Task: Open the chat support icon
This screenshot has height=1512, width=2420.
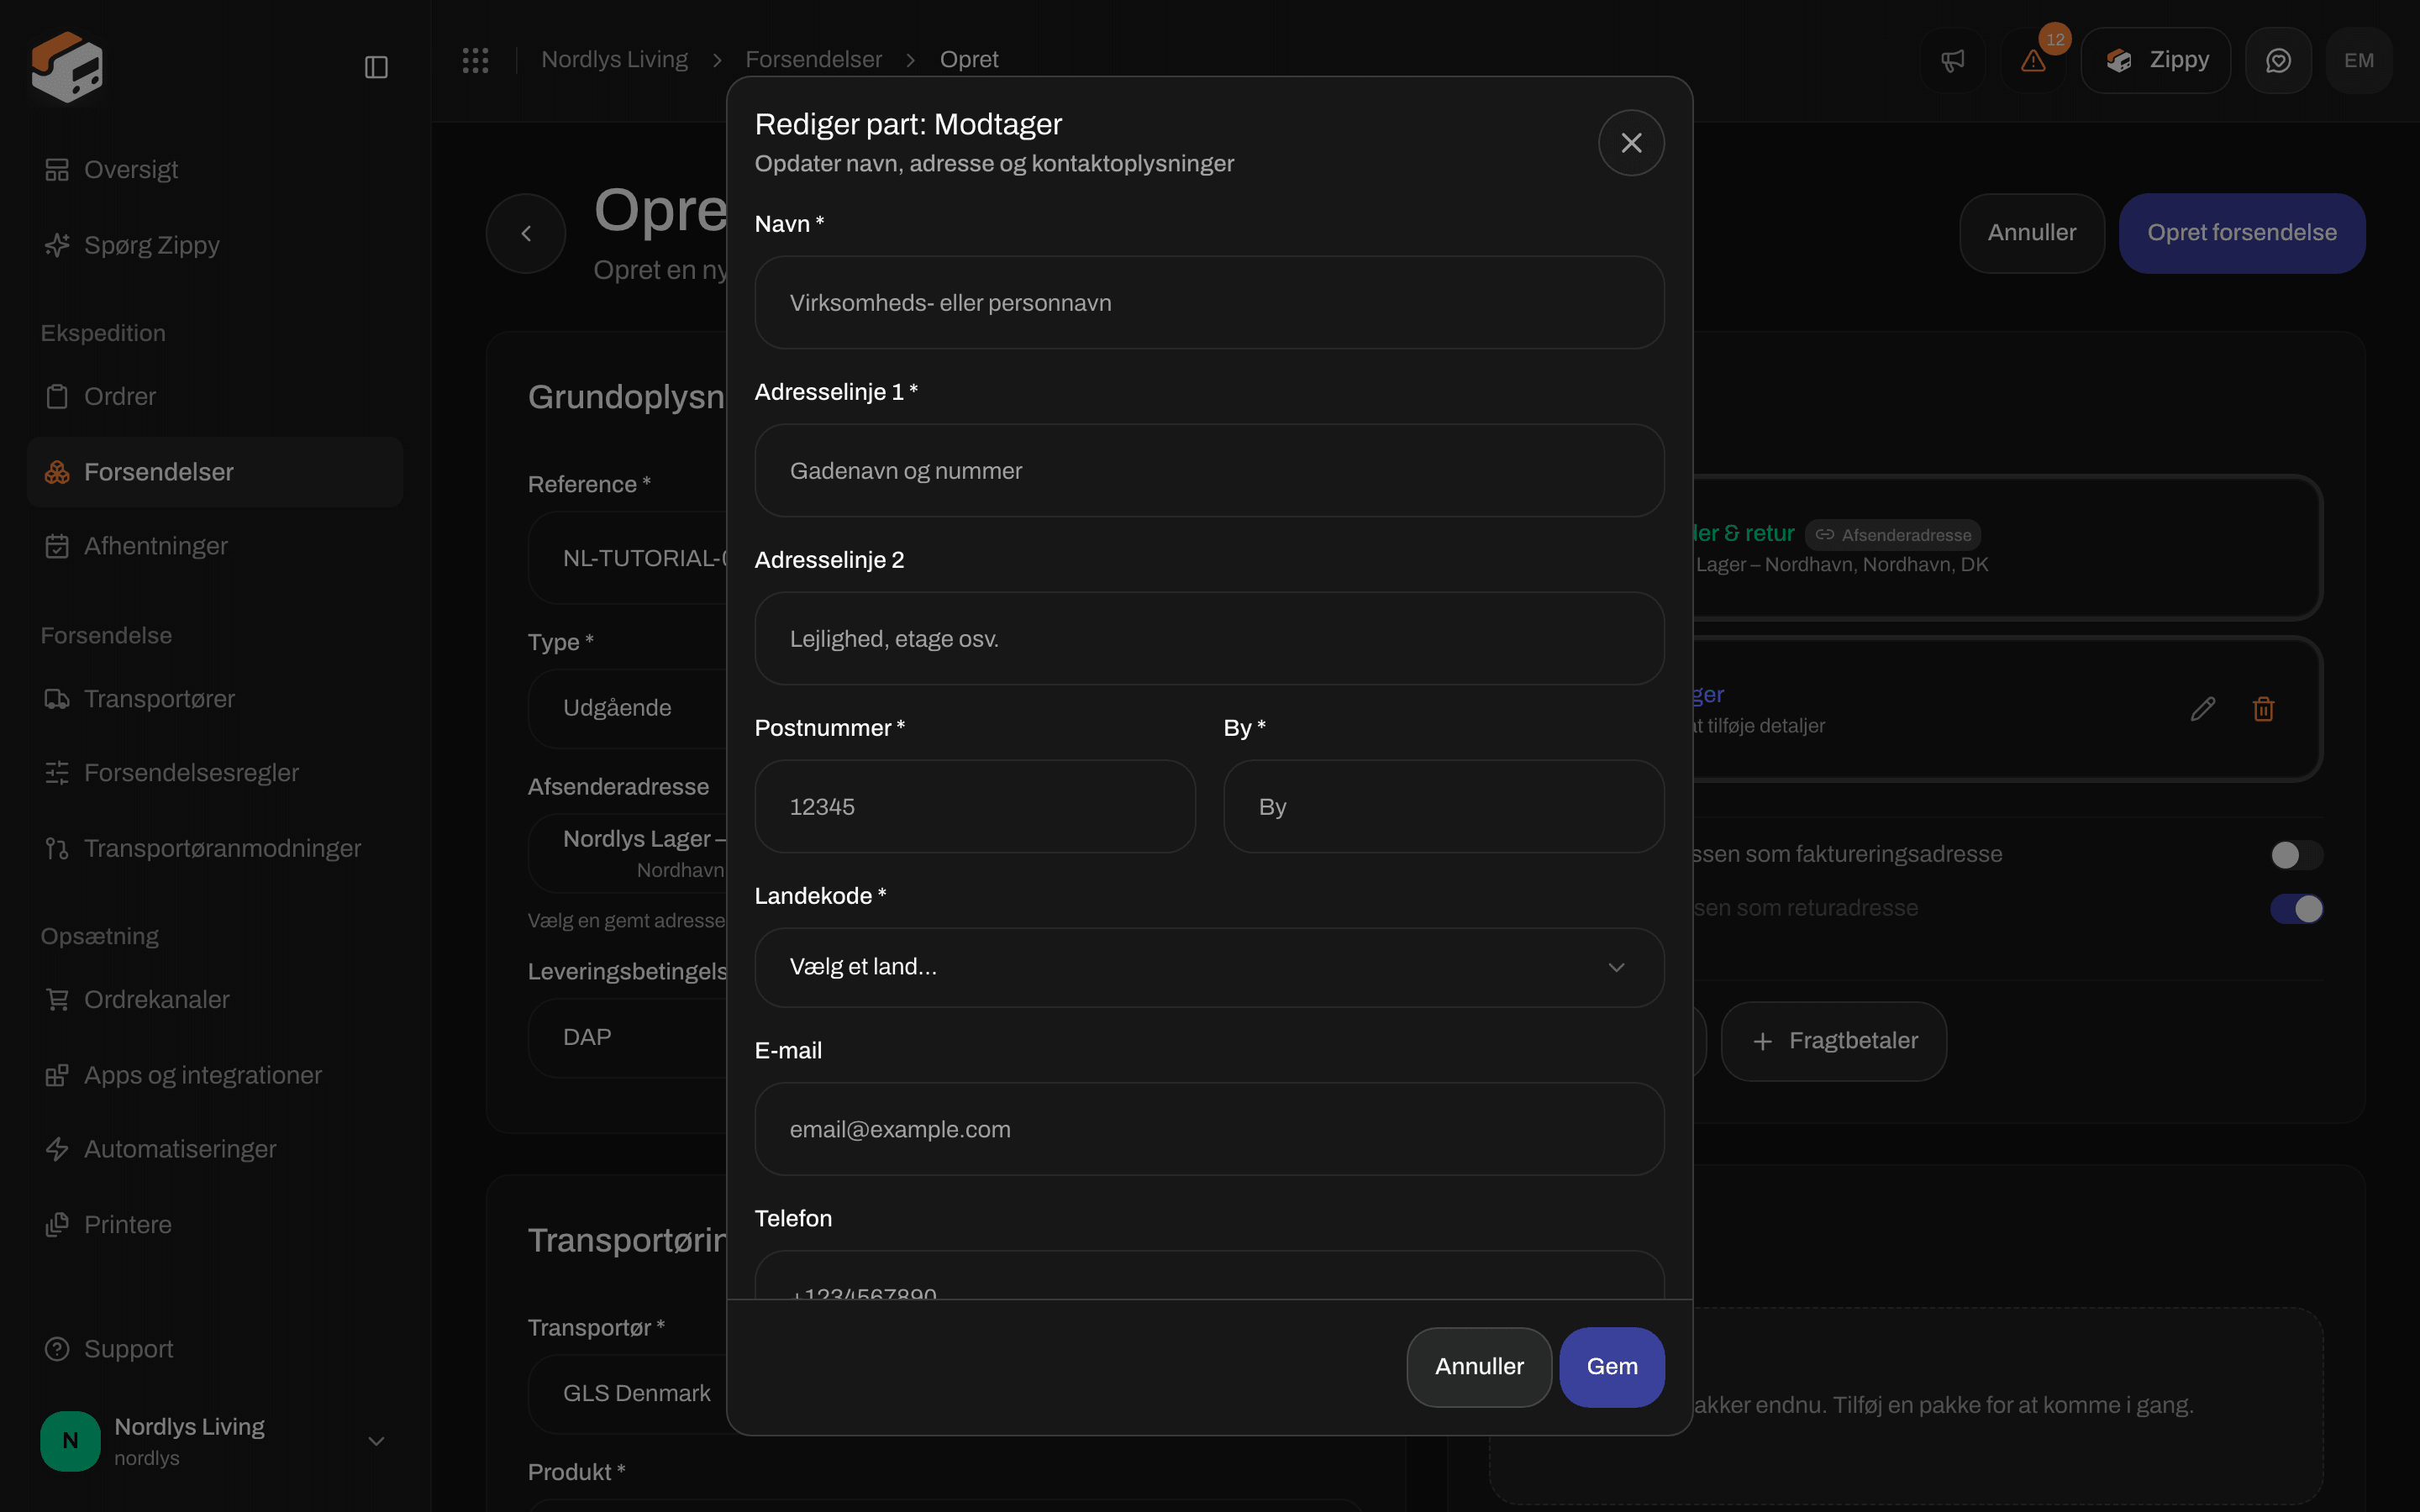Action: [2278, 60]
